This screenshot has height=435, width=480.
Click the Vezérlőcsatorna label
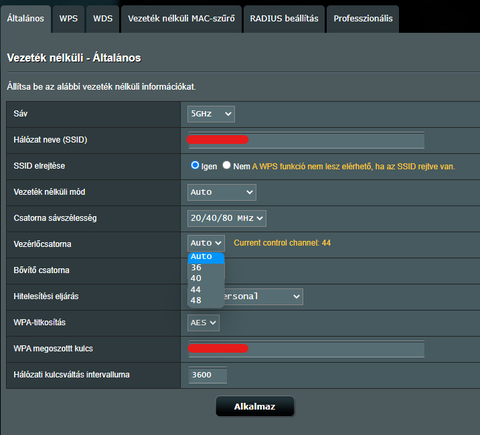(x=42, y=244)
